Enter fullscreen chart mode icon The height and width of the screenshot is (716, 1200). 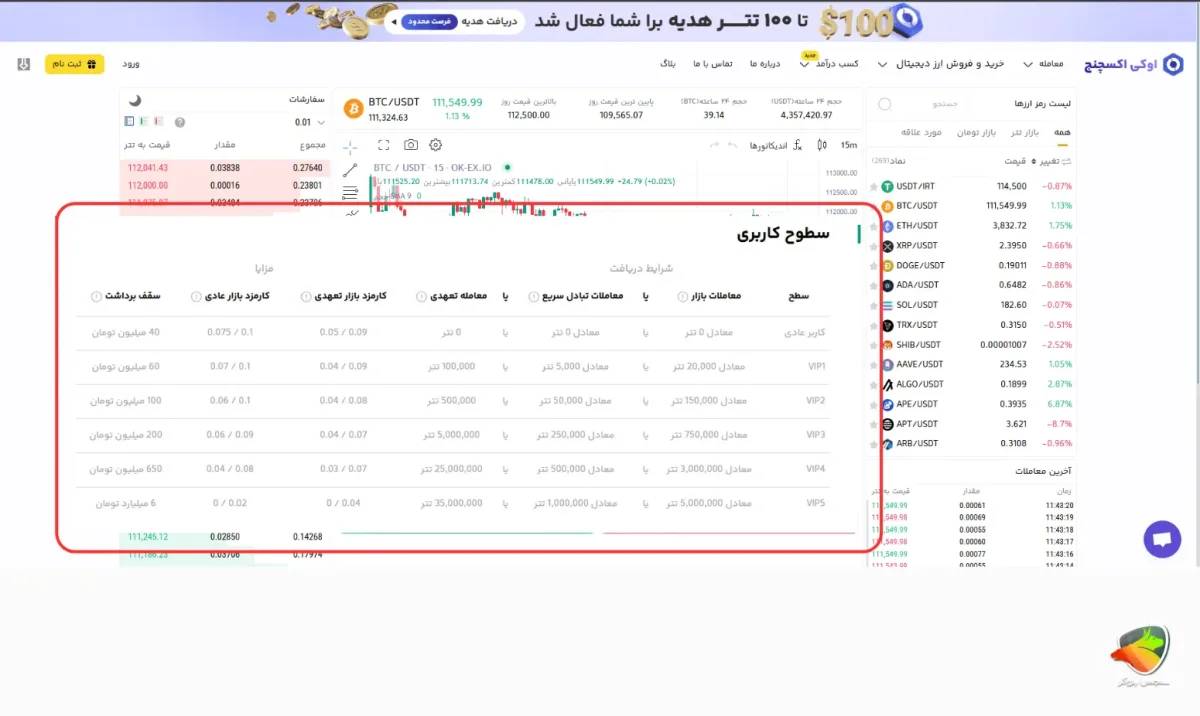pyautogui.click(x=384, y=145)
